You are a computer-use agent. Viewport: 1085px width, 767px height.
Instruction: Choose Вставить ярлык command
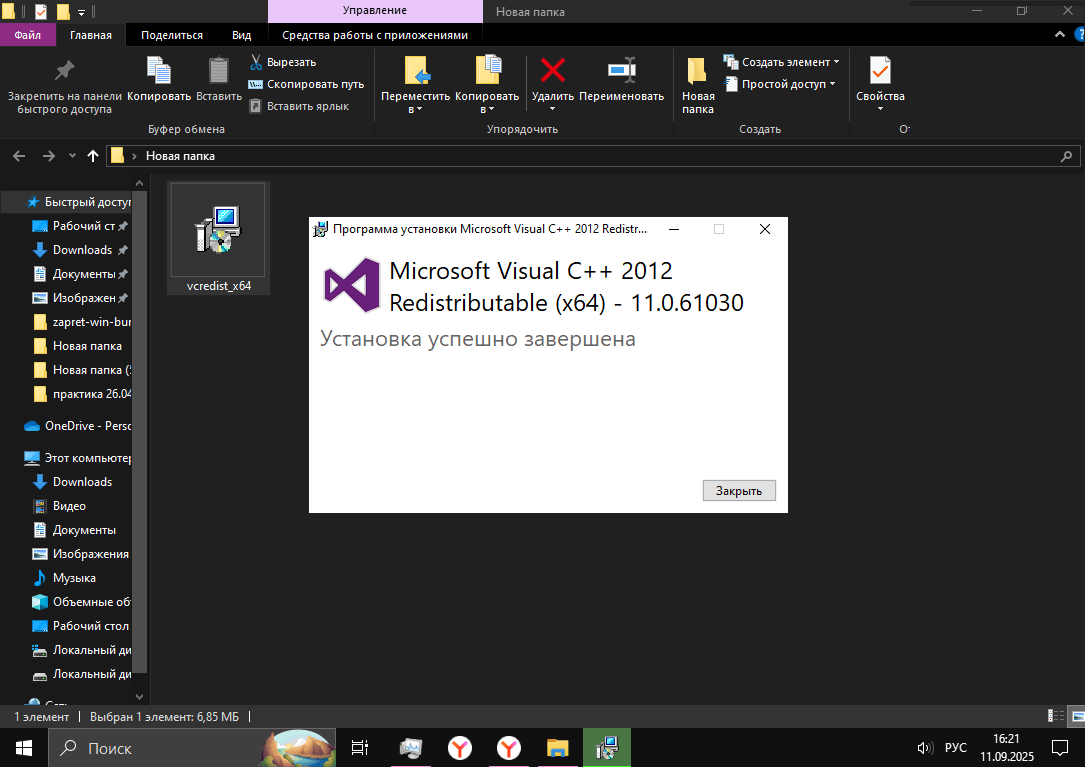coord(299,107)
